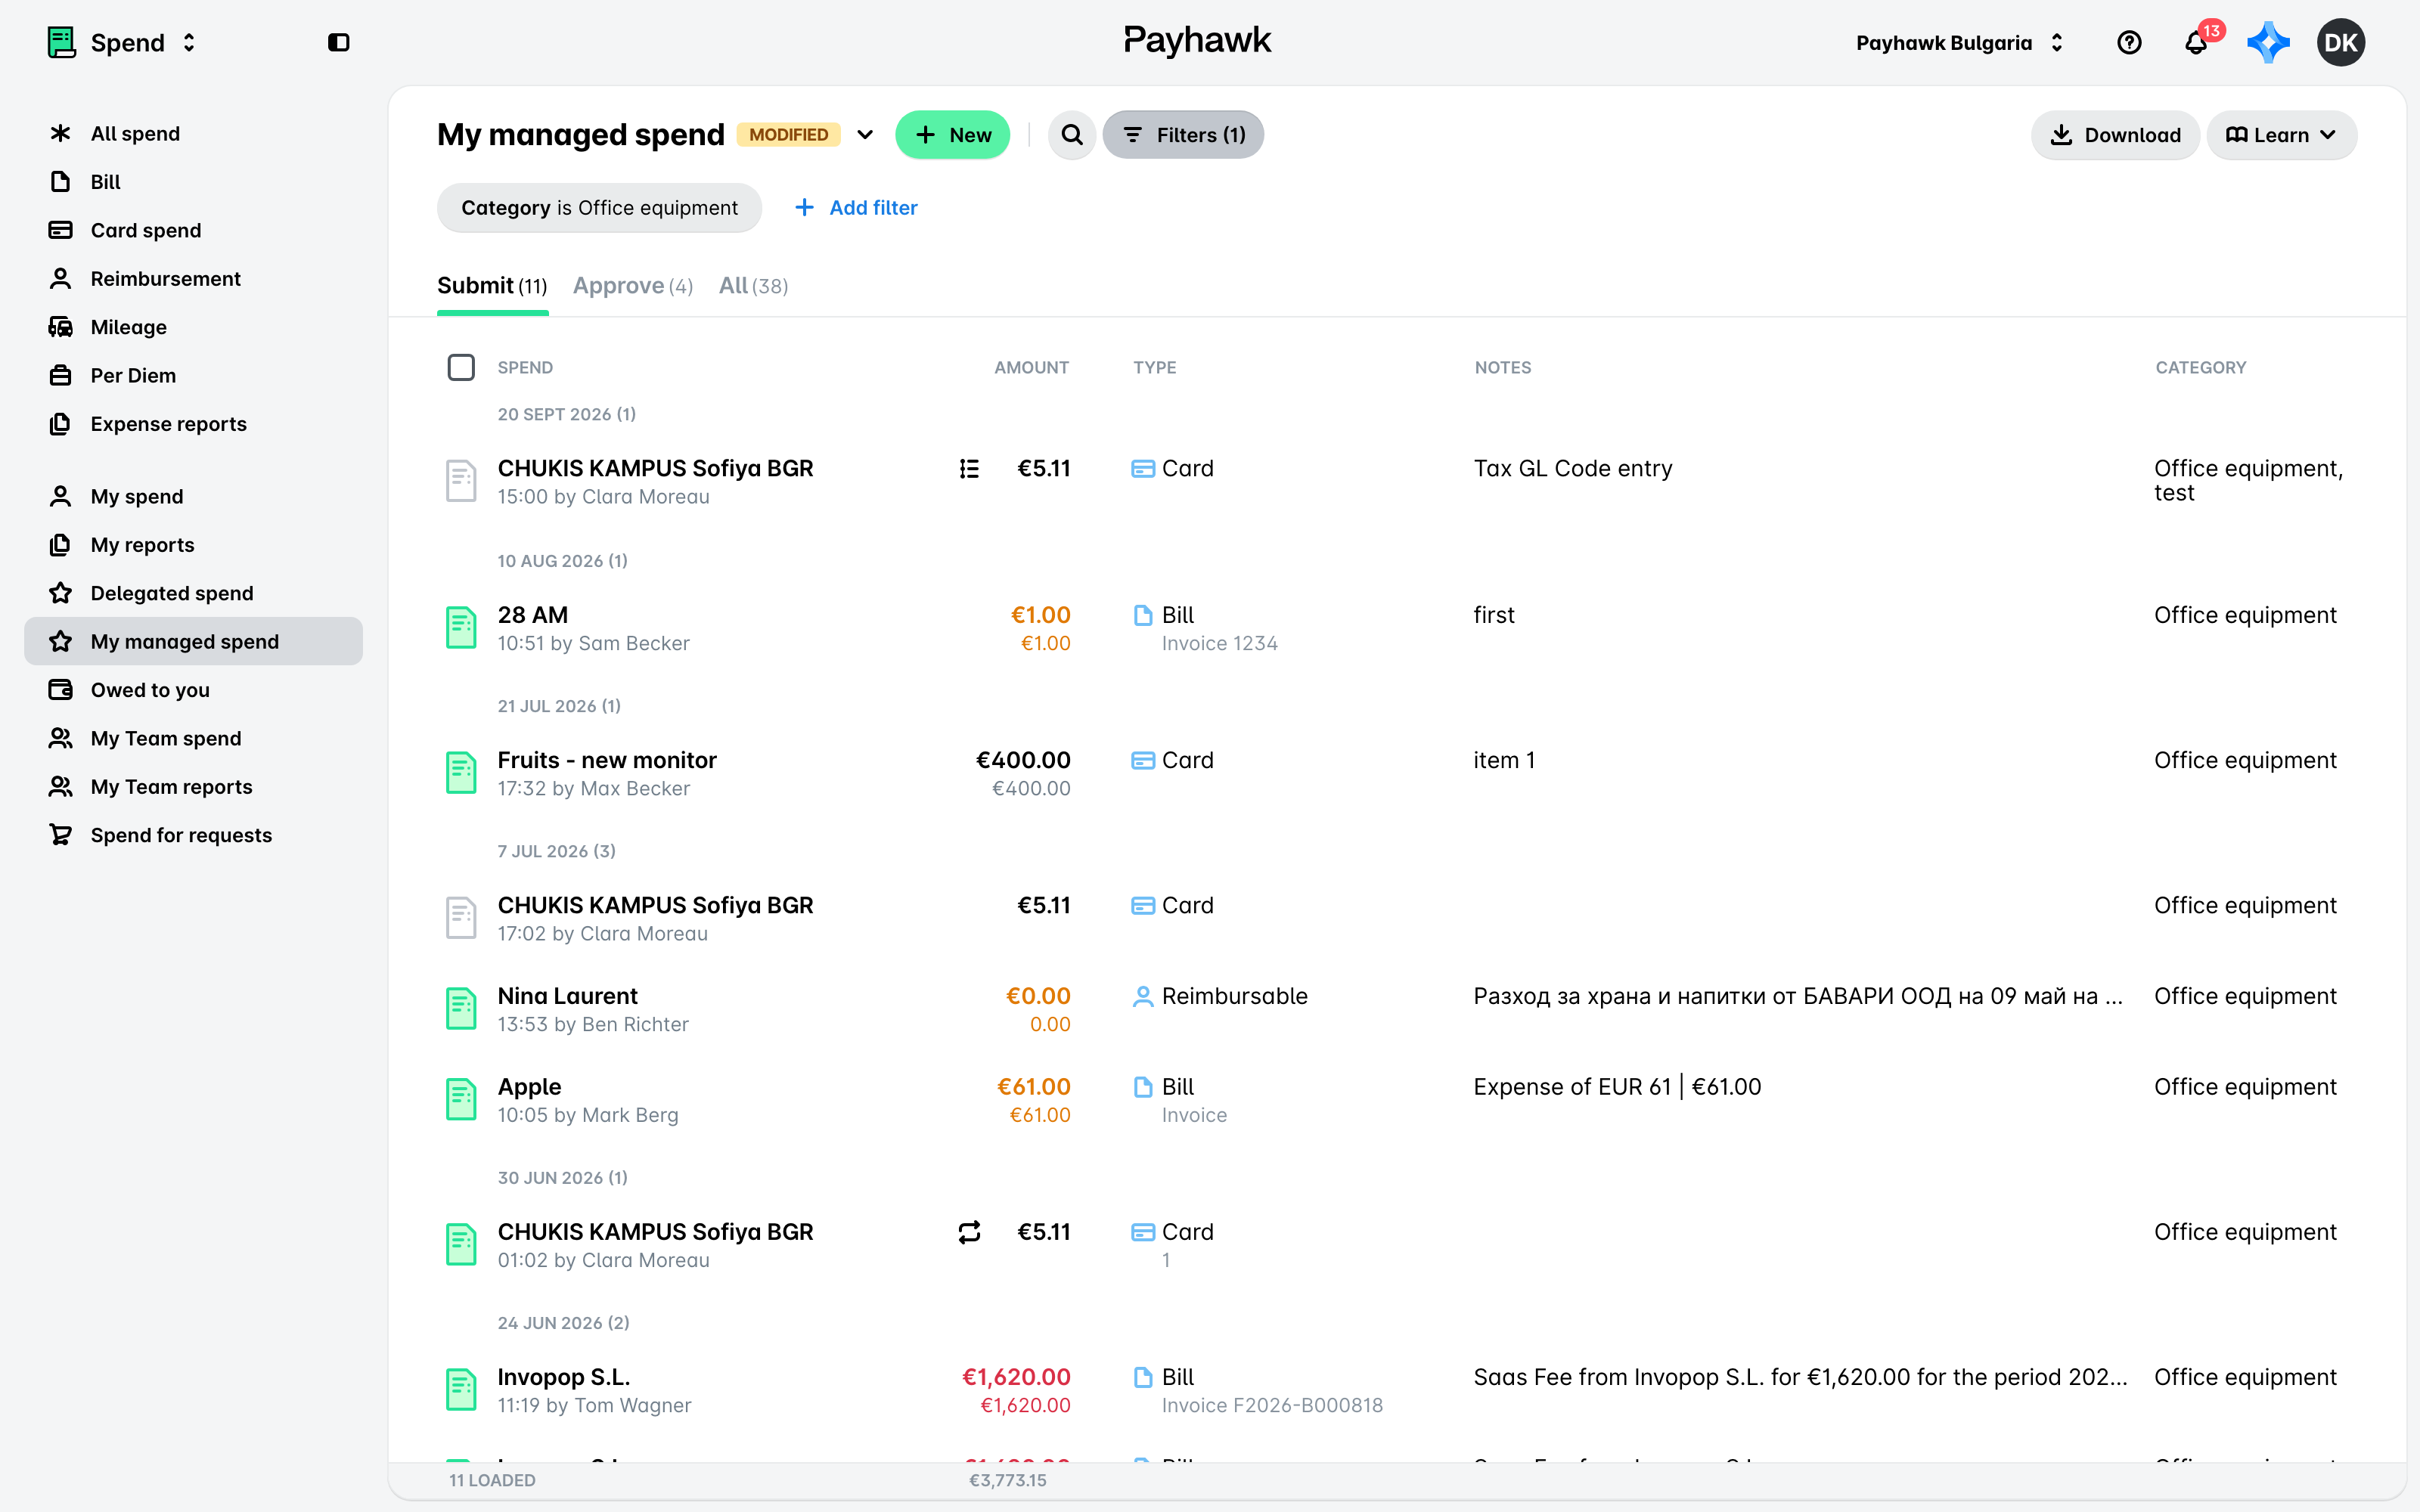Open the Learn dropdown
Viewport: 2420px width, 1512px height.
(x=2281, y=135)
